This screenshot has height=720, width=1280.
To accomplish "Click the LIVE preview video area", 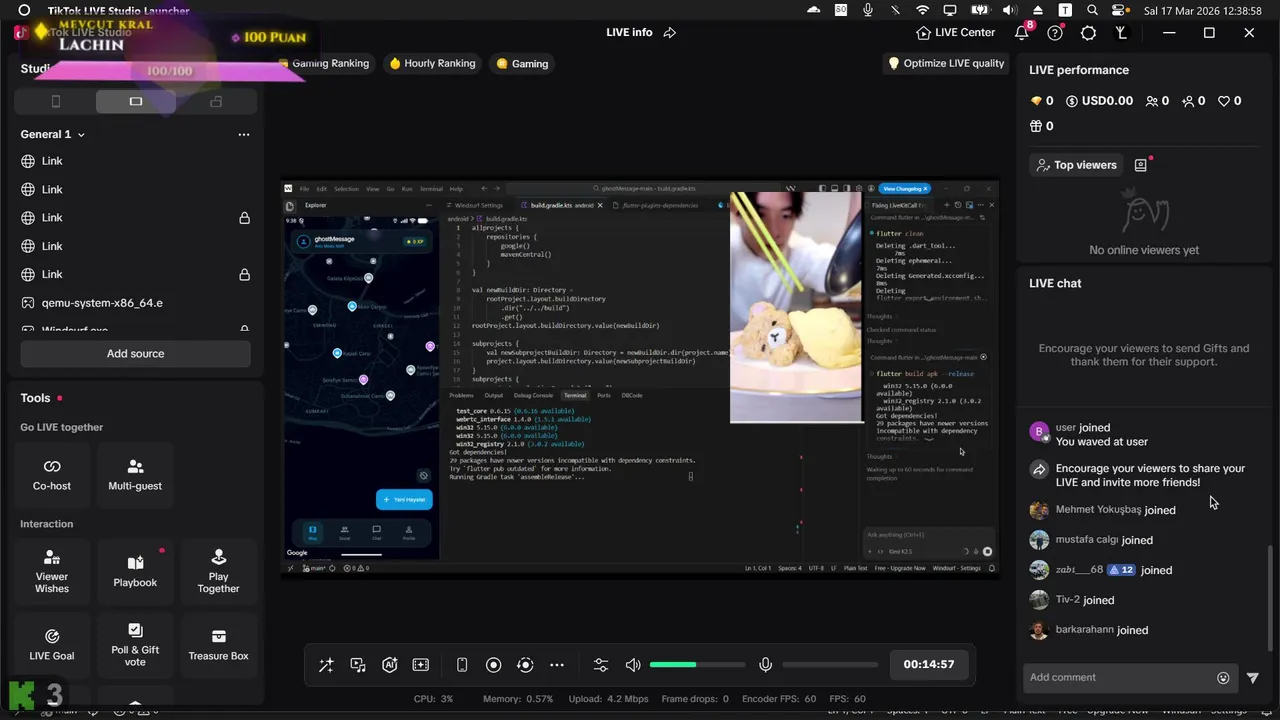I will pos(640,378).
